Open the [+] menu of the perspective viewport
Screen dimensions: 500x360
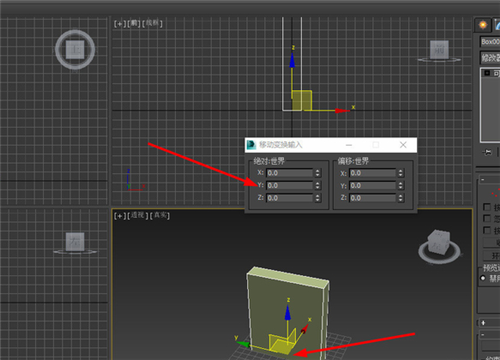pos(119,216)
